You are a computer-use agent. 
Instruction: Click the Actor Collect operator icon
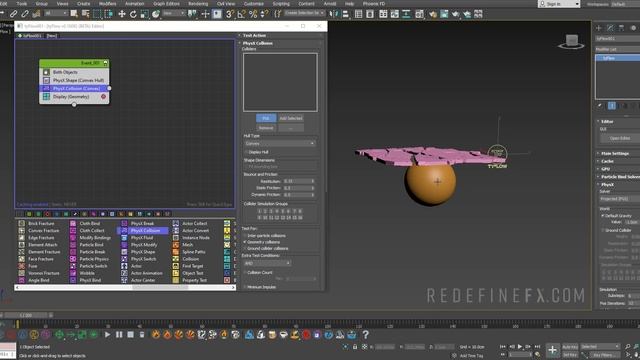[x=176, y=224]
